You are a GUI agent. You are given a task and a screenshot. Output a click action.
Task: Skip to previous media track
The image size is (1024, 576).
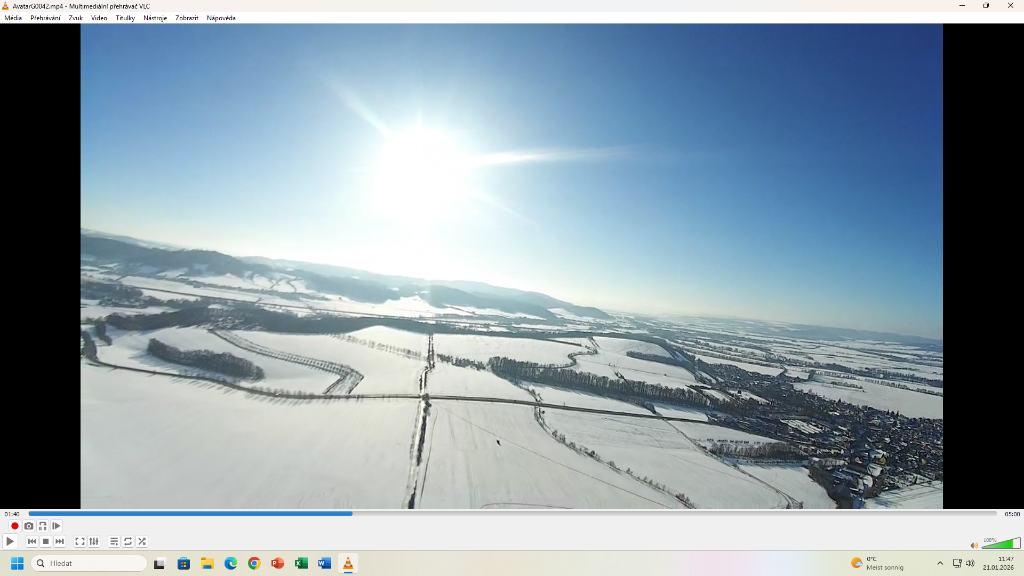[x=32, y=541]
